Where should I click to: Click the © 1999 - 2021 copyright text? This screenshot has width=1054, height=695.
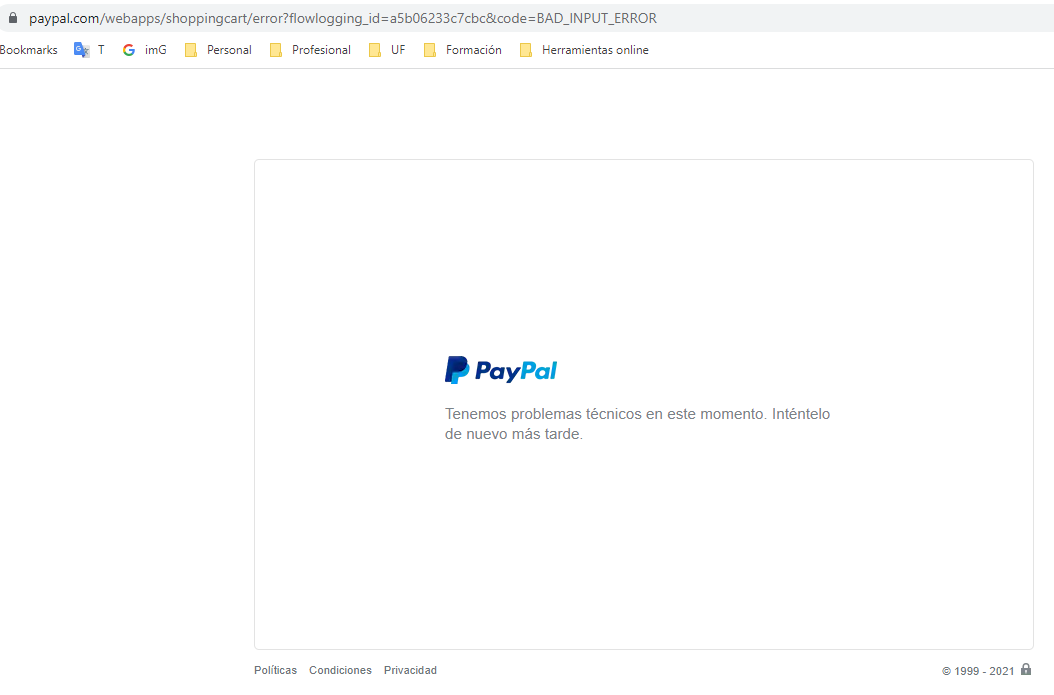[978, 671]
